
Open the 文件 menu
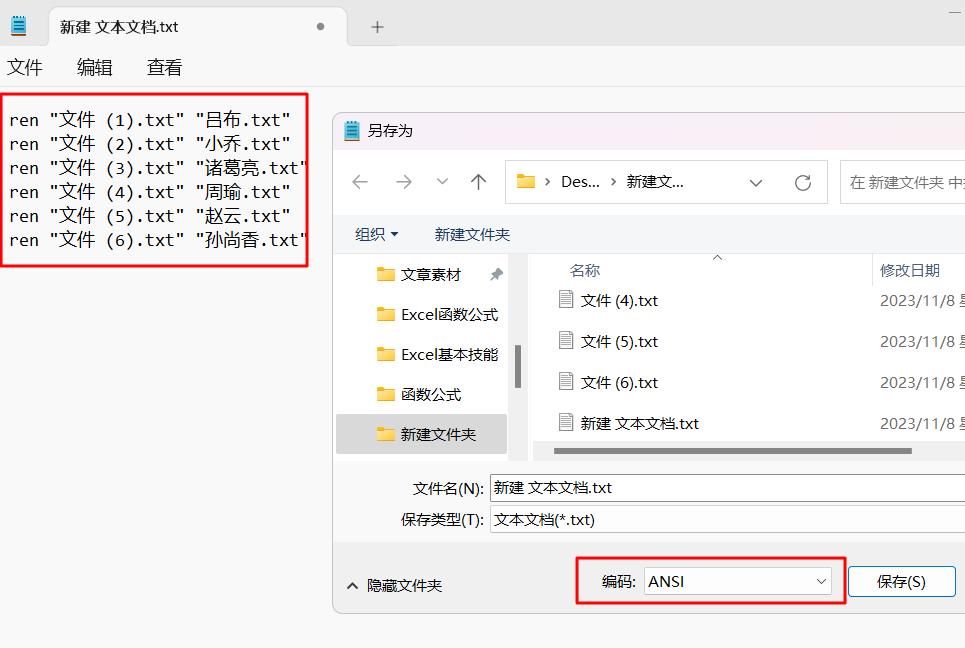click(x=25, y=67)
